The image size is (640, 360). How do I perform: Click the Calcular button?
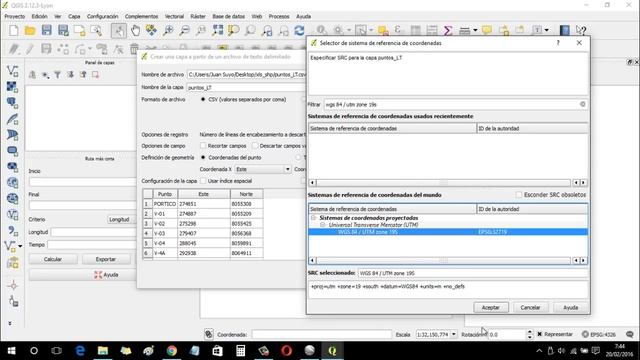point(53,259)
